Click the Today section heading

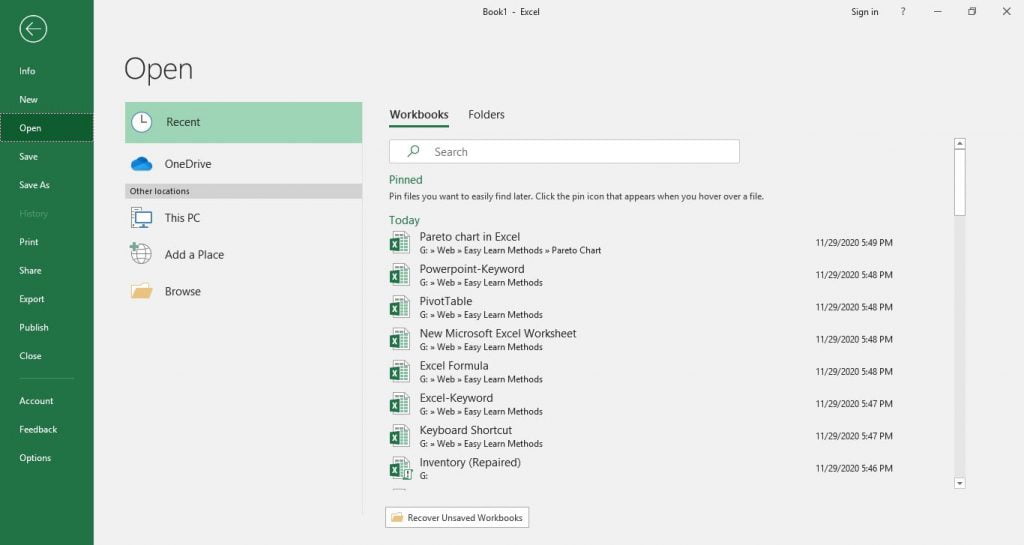(x=404, y=220)
